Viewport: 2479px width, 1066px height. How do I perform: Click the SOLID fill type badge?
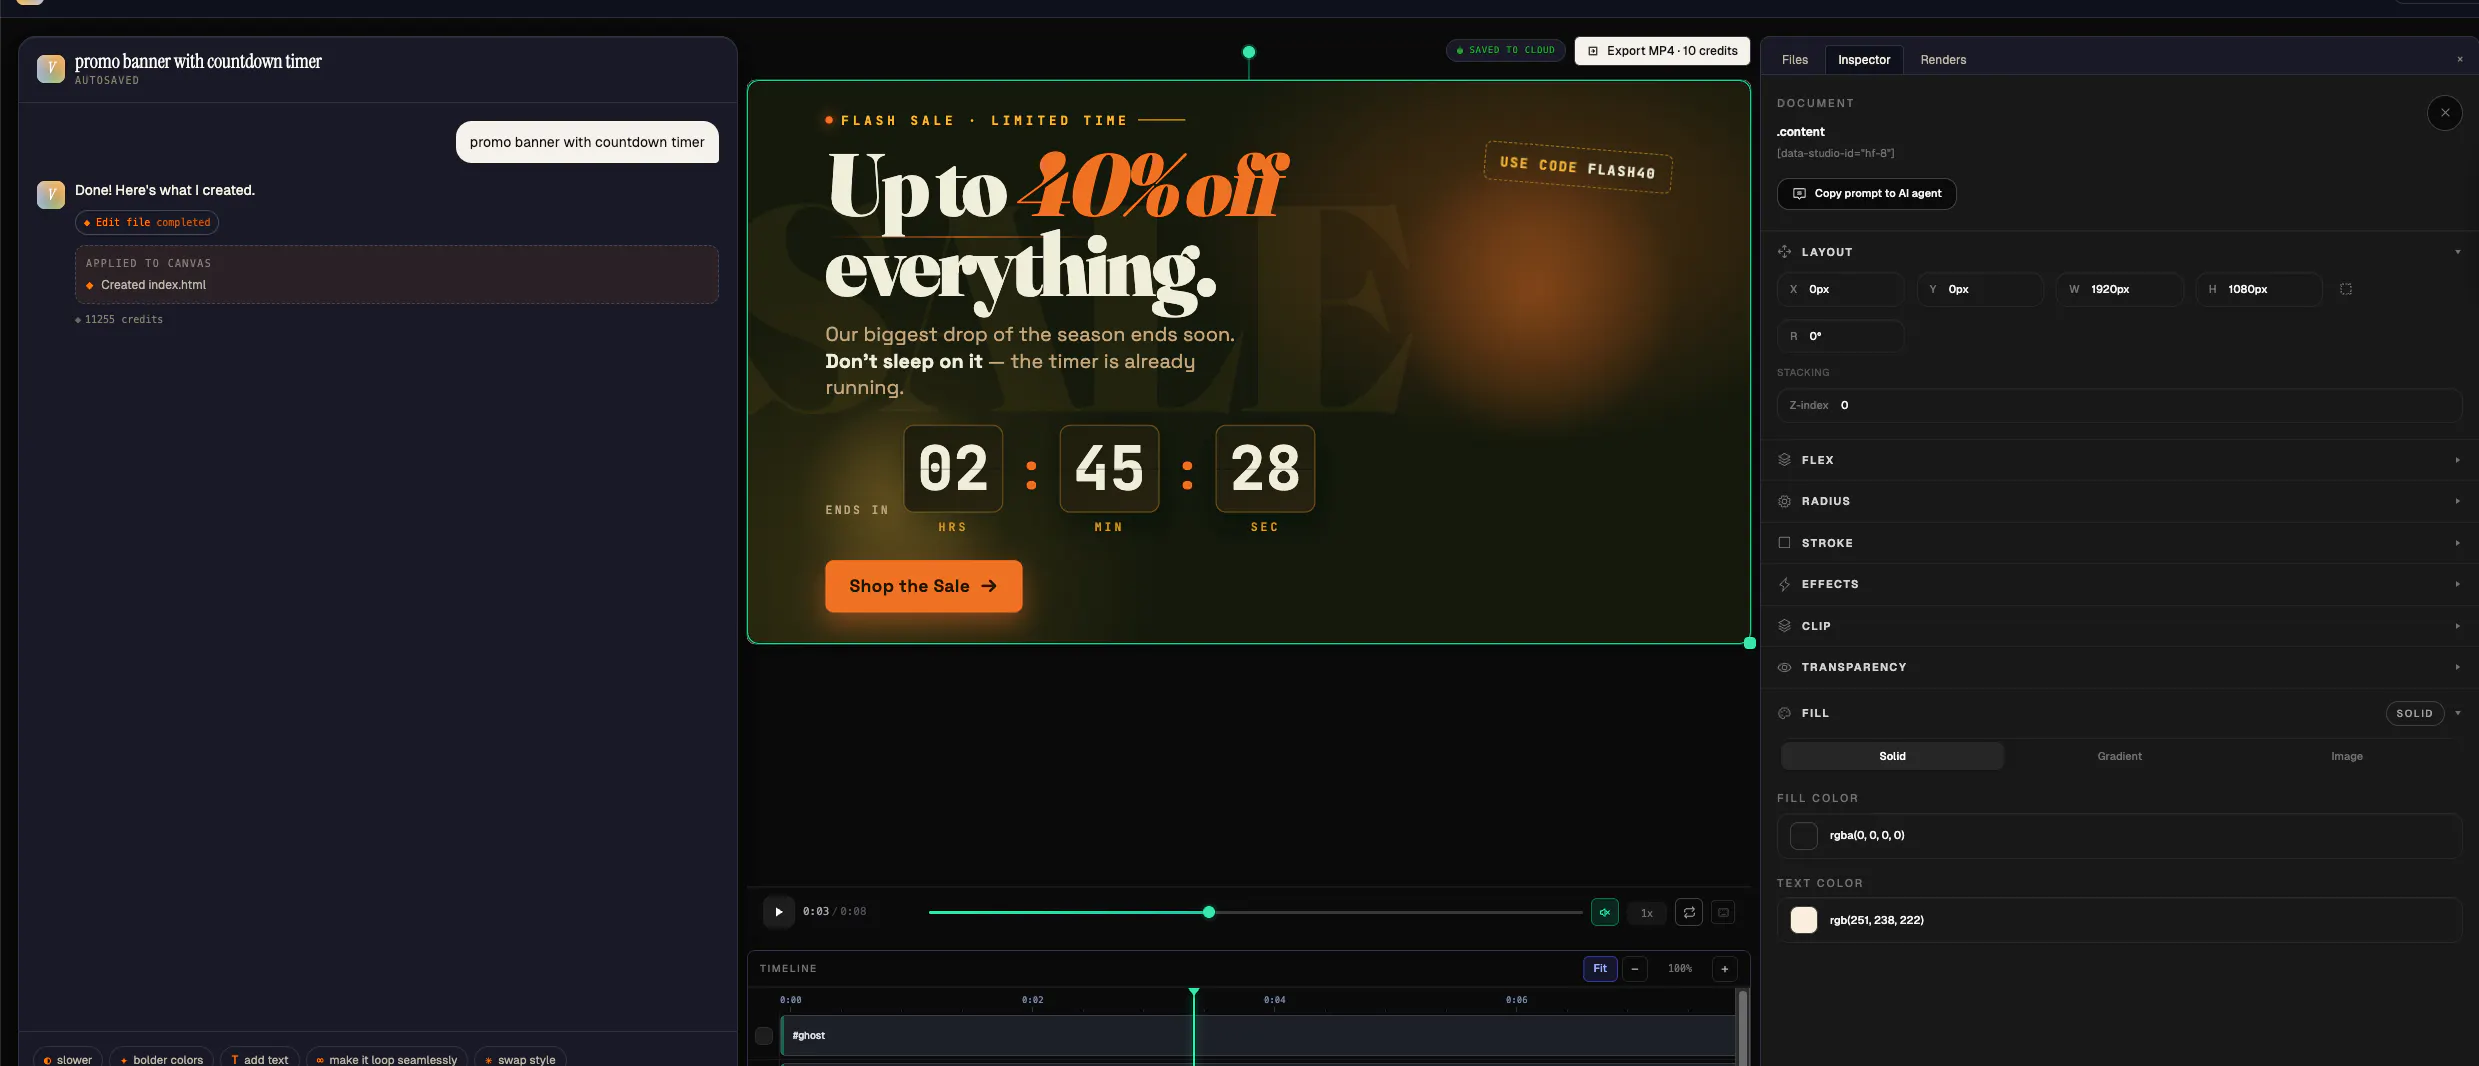2414,713
